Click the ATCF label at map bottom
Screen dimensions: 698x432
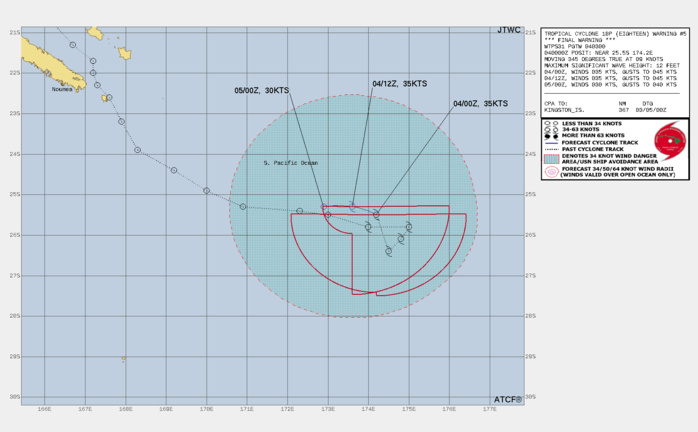(x=508, y=399)
